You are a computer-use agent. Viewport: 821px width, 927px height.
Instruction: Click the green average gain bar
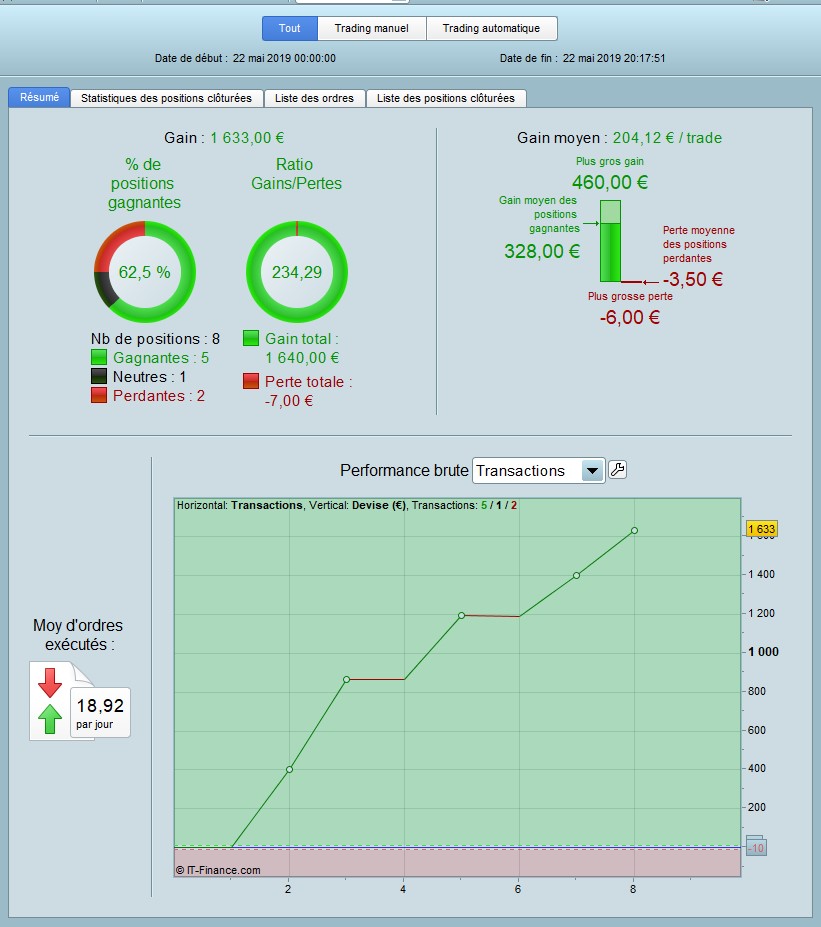pos(610,241)
